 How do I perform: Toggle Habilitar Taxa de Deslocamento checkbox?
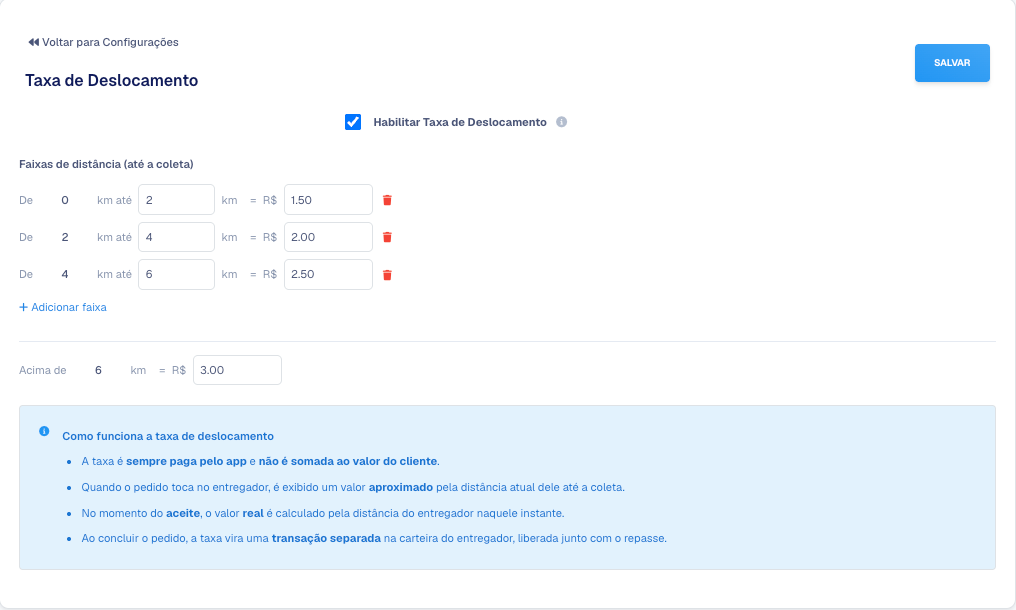(353, 122)
